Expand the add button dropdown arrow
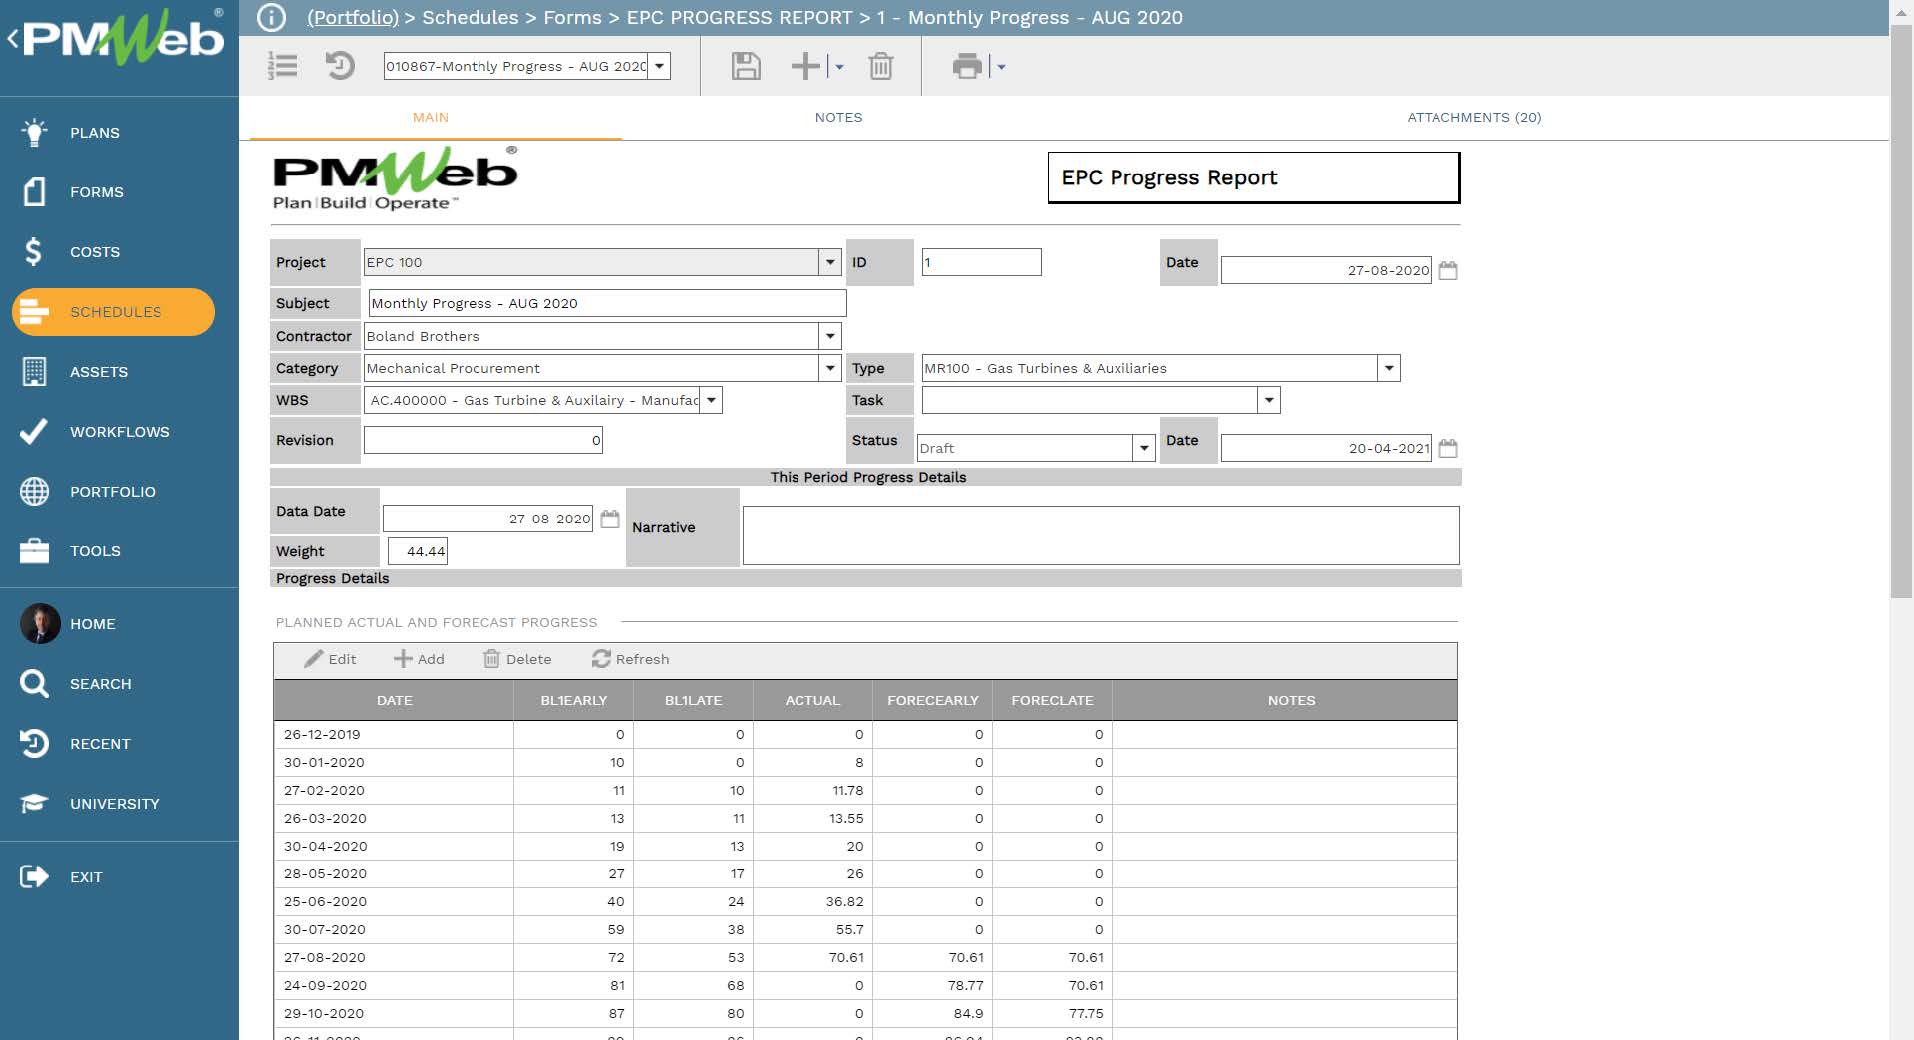The image size is (1914, 1040). point(839,67)
